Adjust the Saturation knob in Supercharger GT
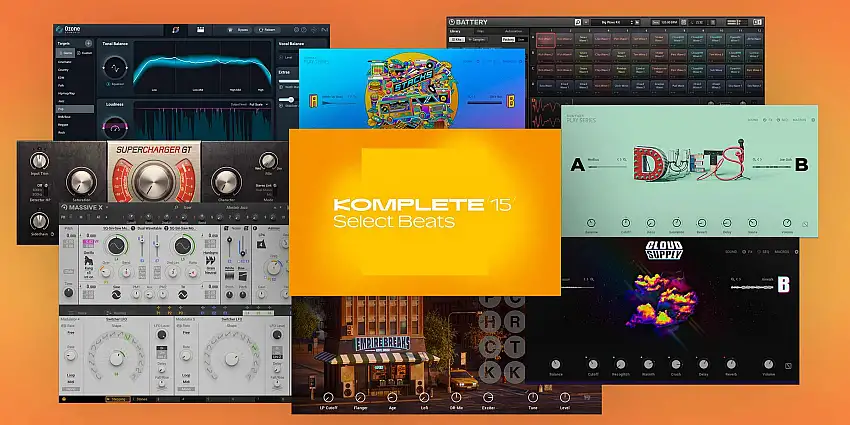 click(x=81, y=182)
